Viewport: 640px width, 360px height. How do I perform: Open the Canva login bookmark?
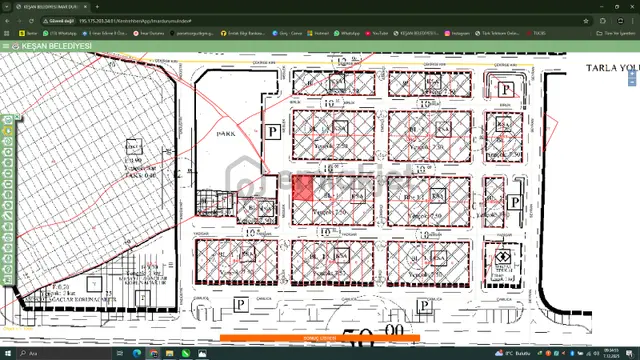pyautogui.click(x=287, y=33)
